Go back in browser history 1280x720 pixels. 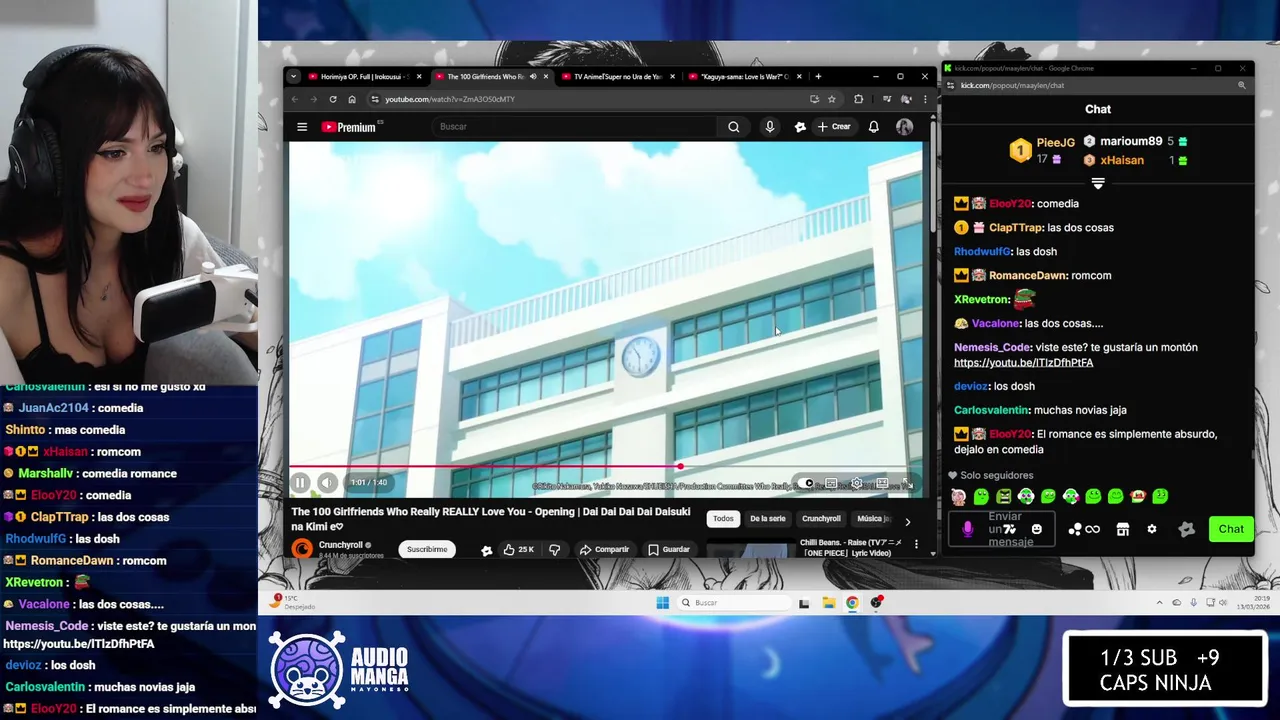[295, 99]
